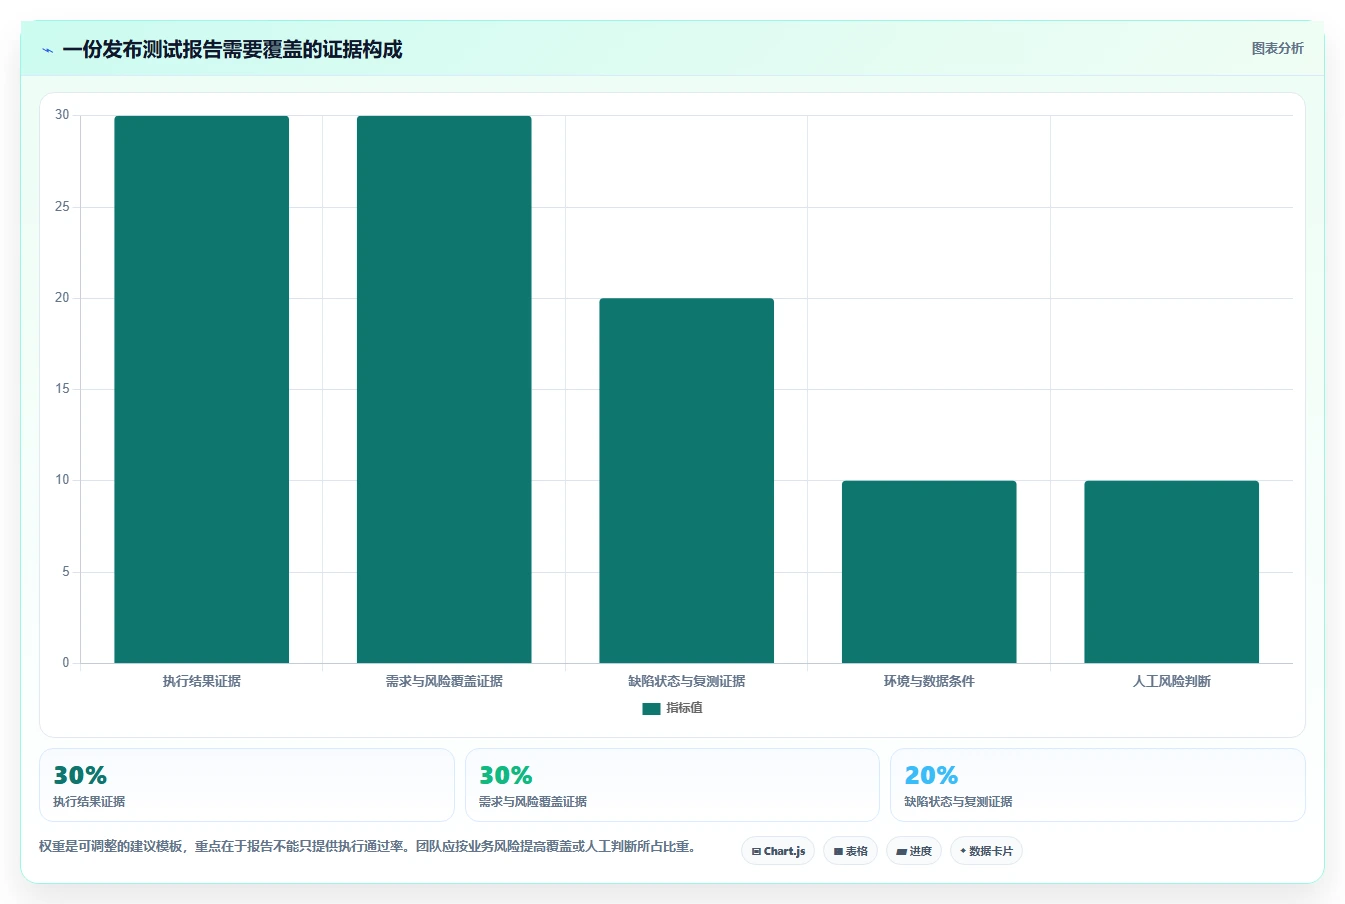Click the y-axis value 5
1345x904 pixels.
click(x=66, y=572)
